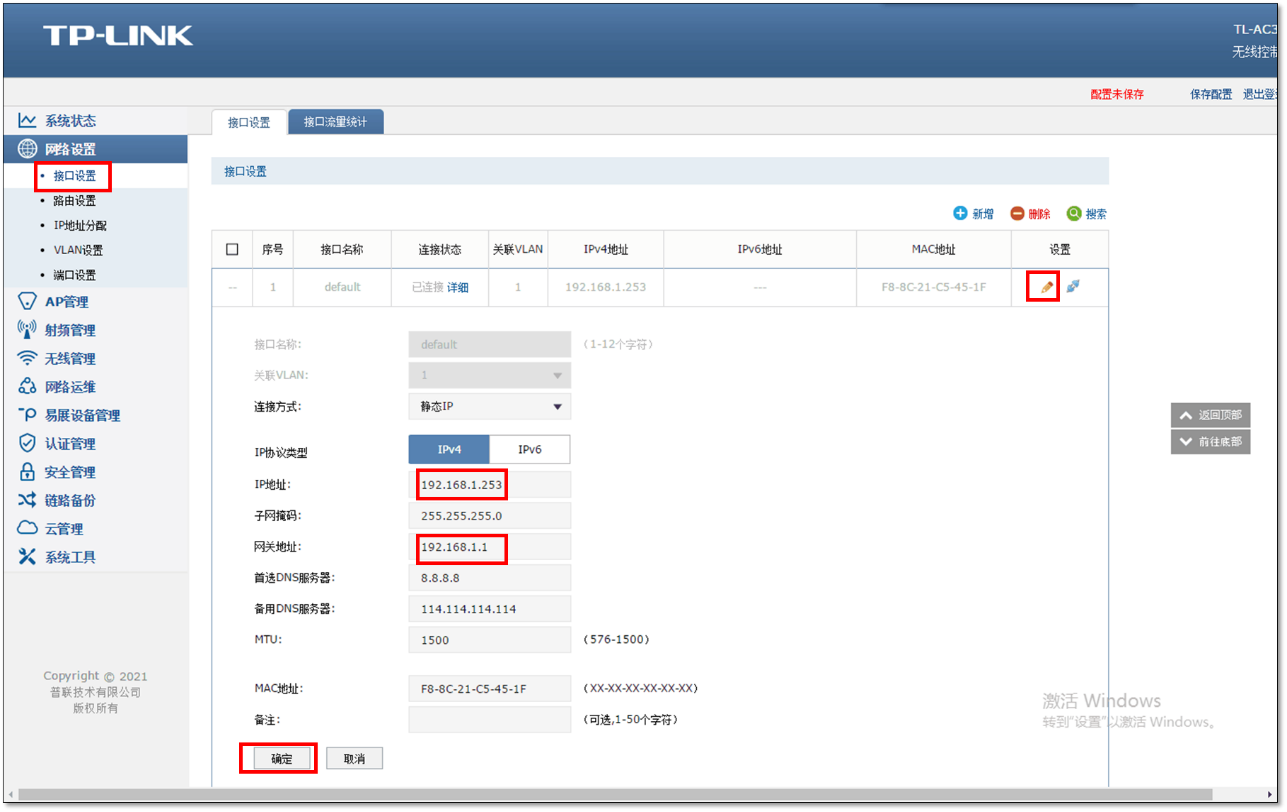Click the blue plus 新增 icon
The image size is (1287, 812).
(959, 212)
